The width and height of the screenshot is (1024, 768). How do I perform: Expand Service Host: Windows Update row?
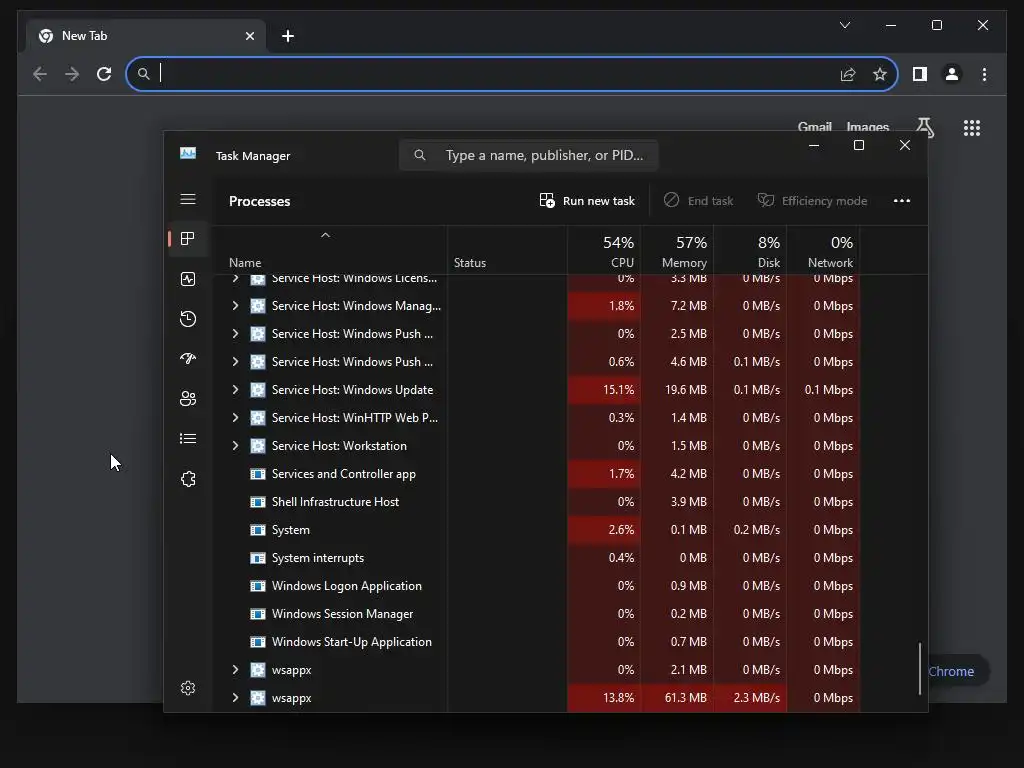[235, 390]
